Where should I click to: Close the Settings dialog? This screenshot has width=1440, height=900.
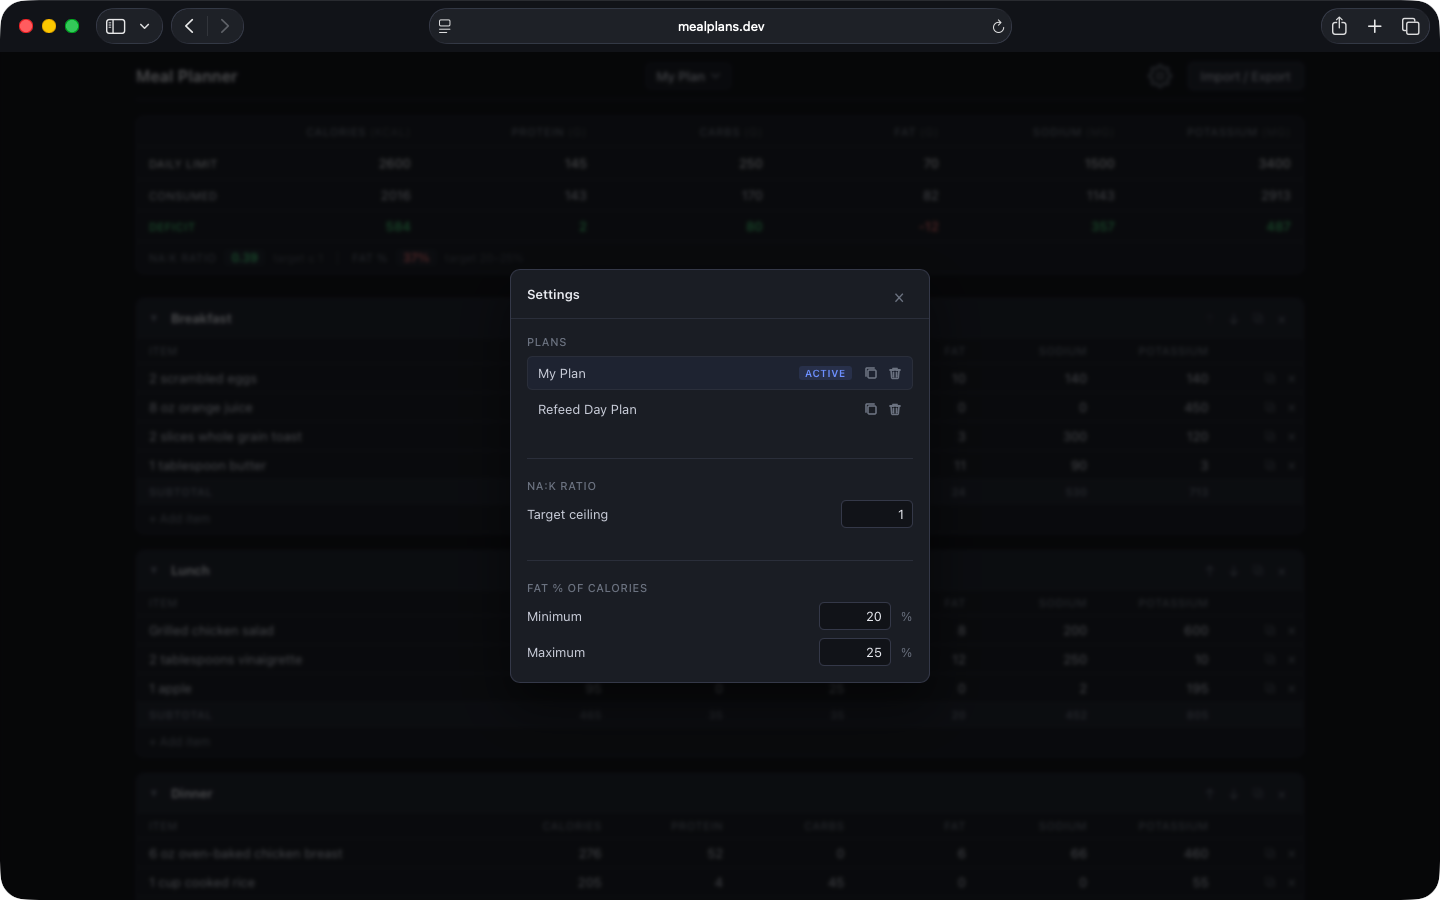click(899, 297)
